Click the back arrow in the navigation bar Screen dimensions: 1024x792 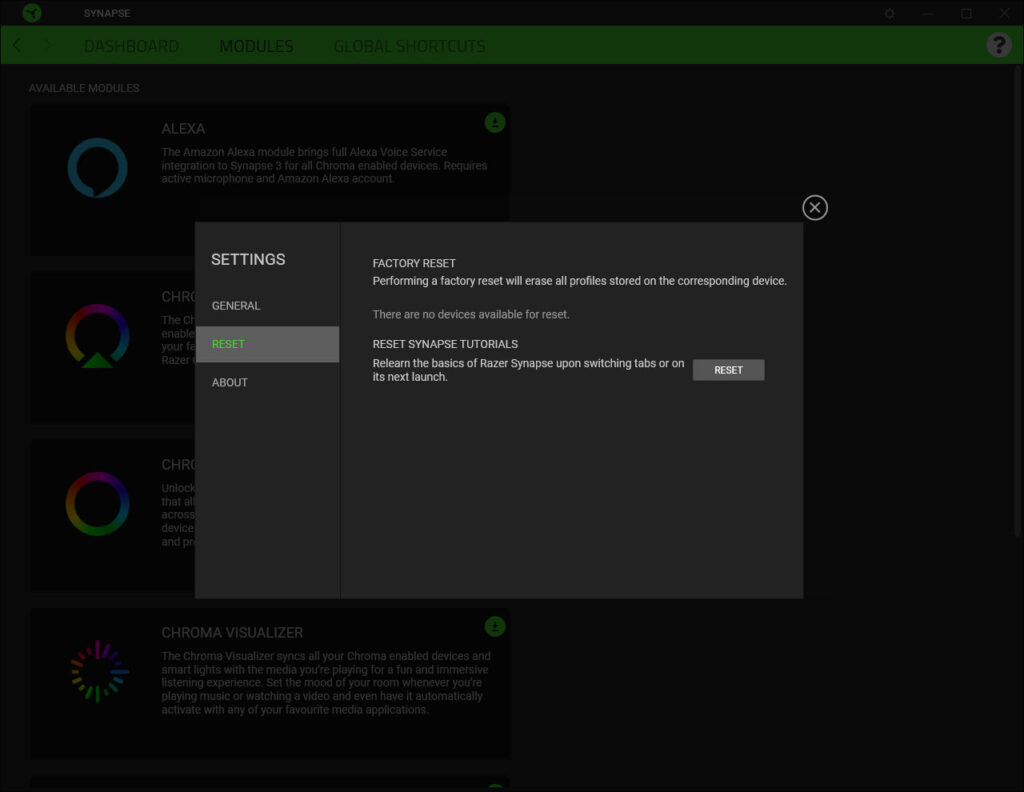(18, 45)
